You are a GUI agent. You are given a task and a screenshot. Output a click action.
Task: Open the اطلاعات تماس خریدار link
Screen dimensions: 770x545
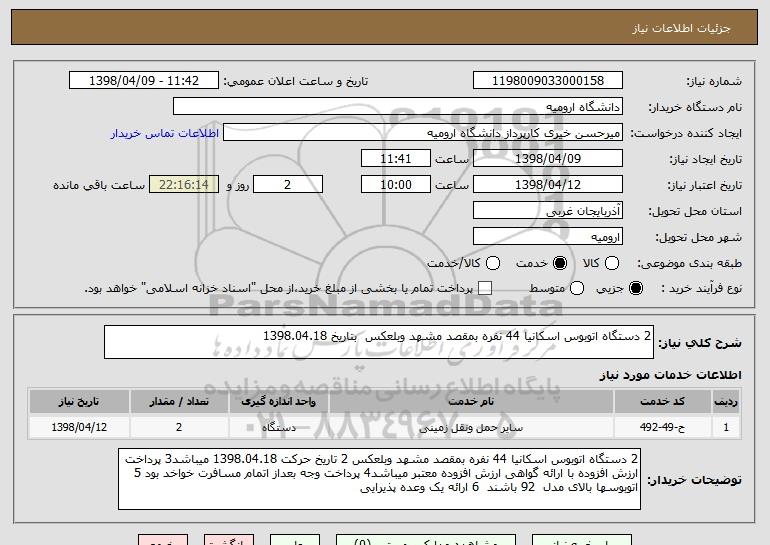point(165,134)
